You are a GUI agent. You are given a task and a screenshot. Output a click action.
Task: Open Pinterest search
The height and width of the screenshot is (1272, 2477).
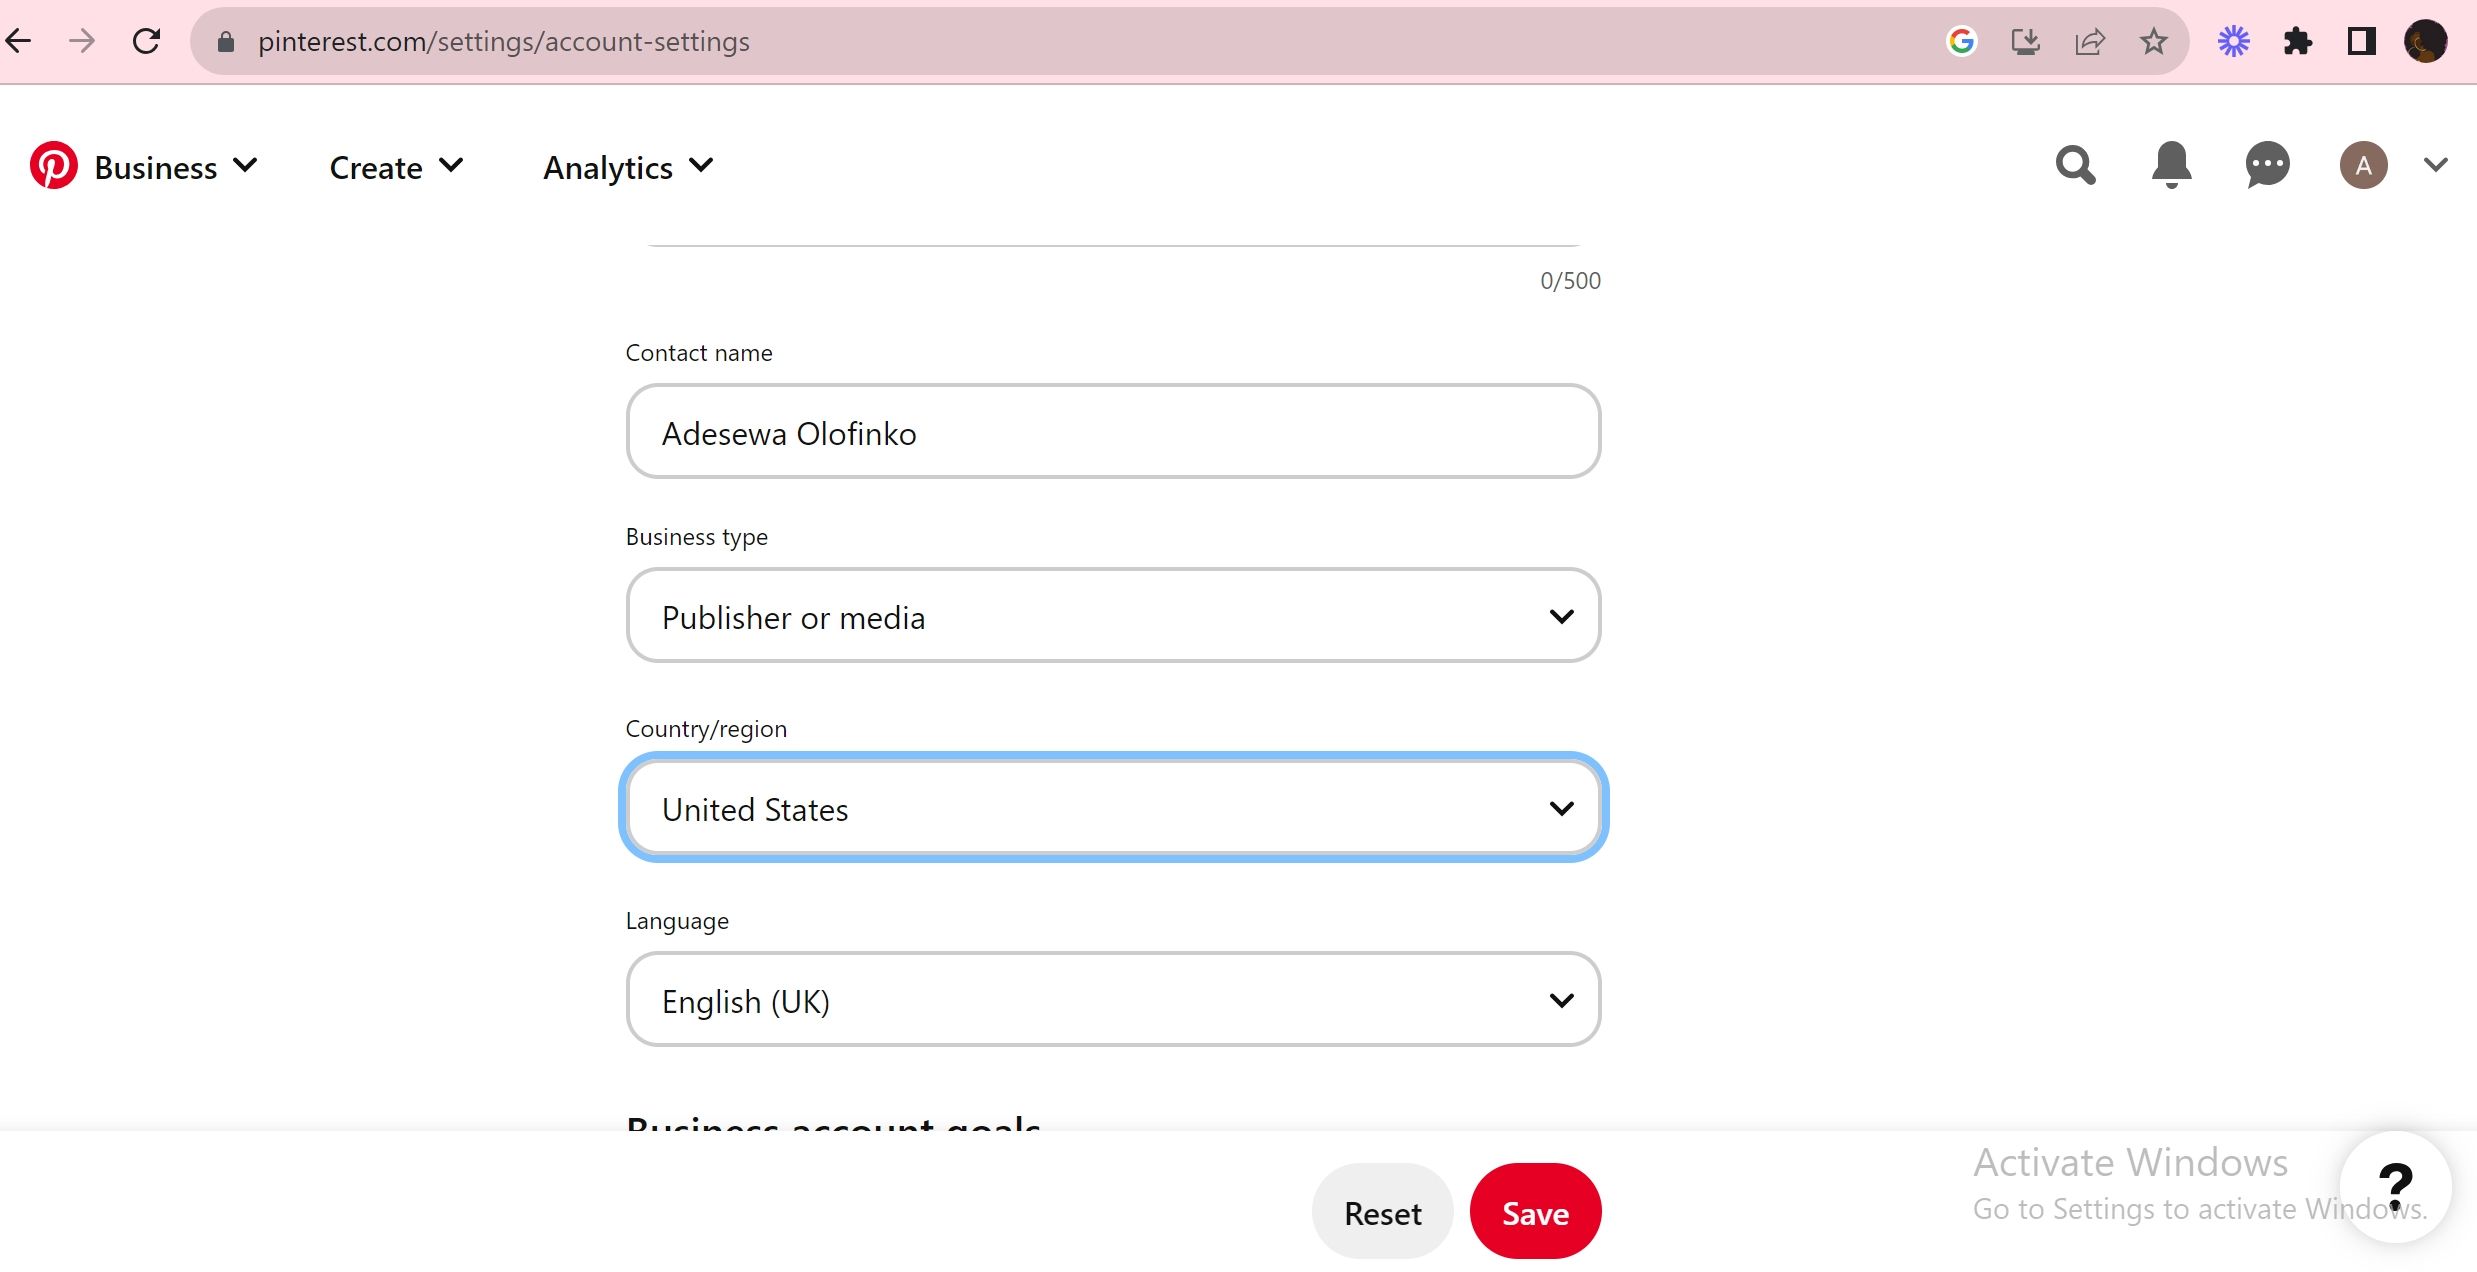tap(2074, 165)
